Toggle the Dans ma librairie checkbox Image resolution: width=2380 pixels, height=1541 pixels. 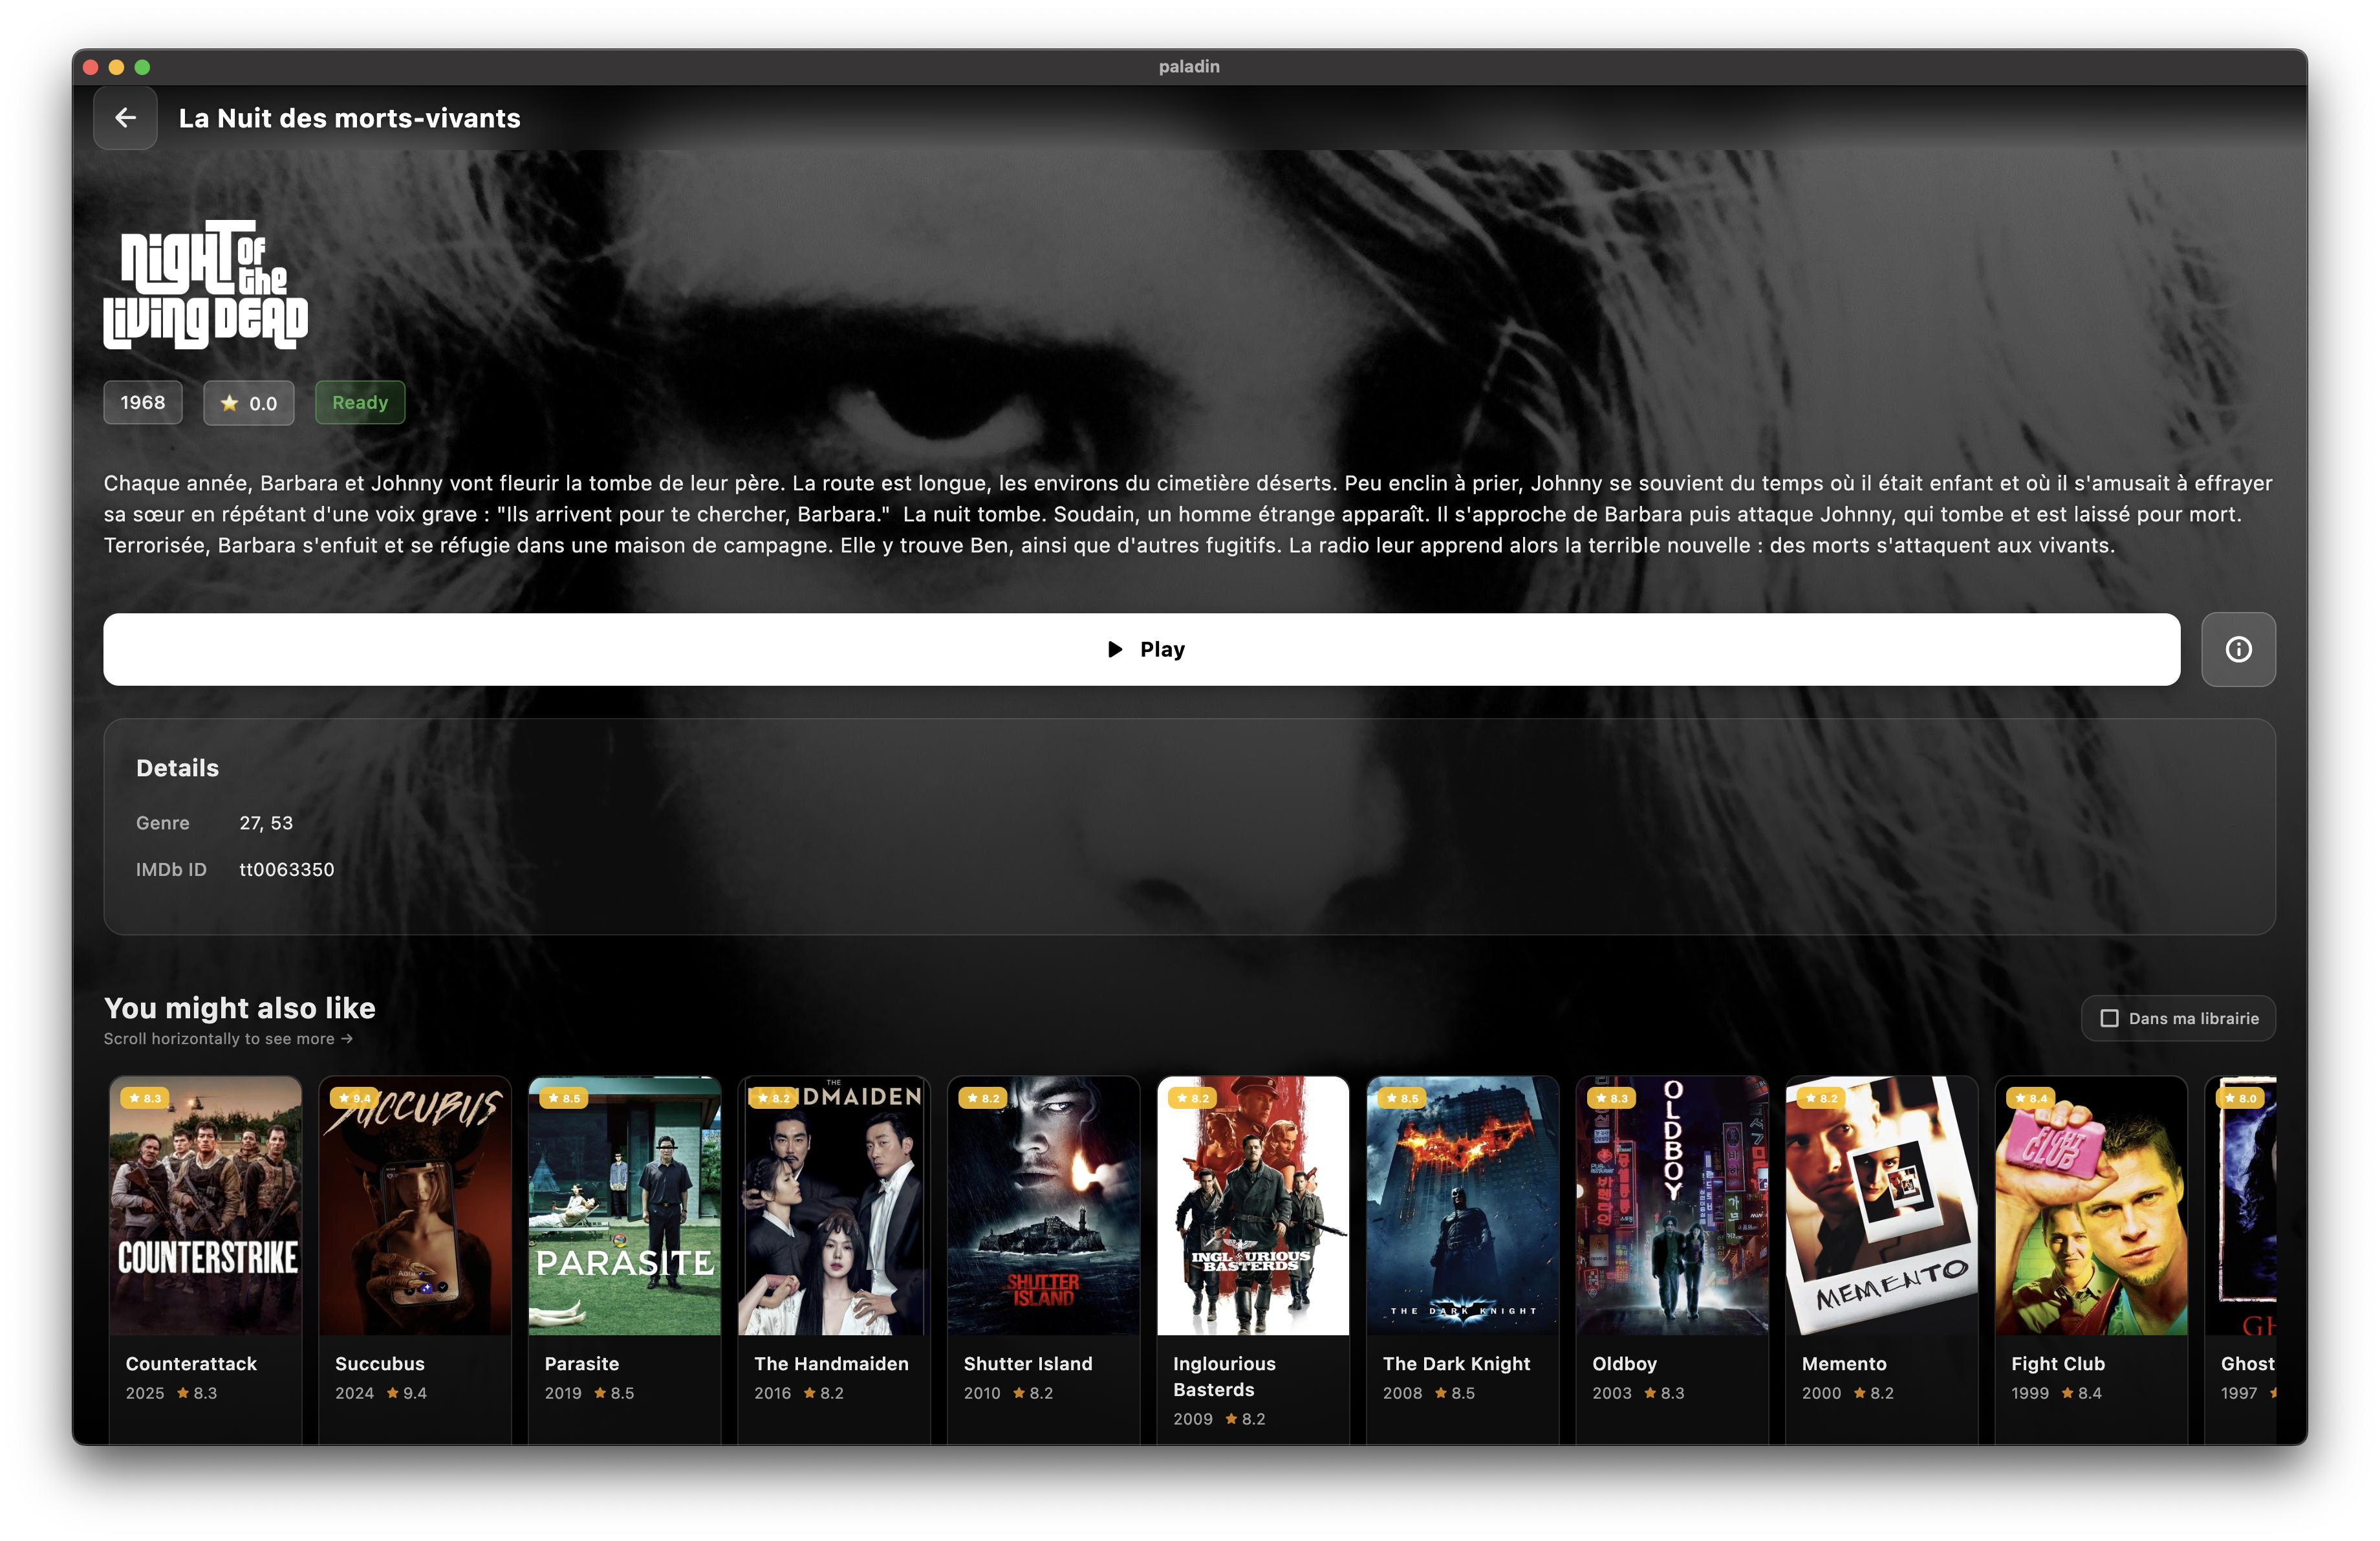pos(2109,1018)
